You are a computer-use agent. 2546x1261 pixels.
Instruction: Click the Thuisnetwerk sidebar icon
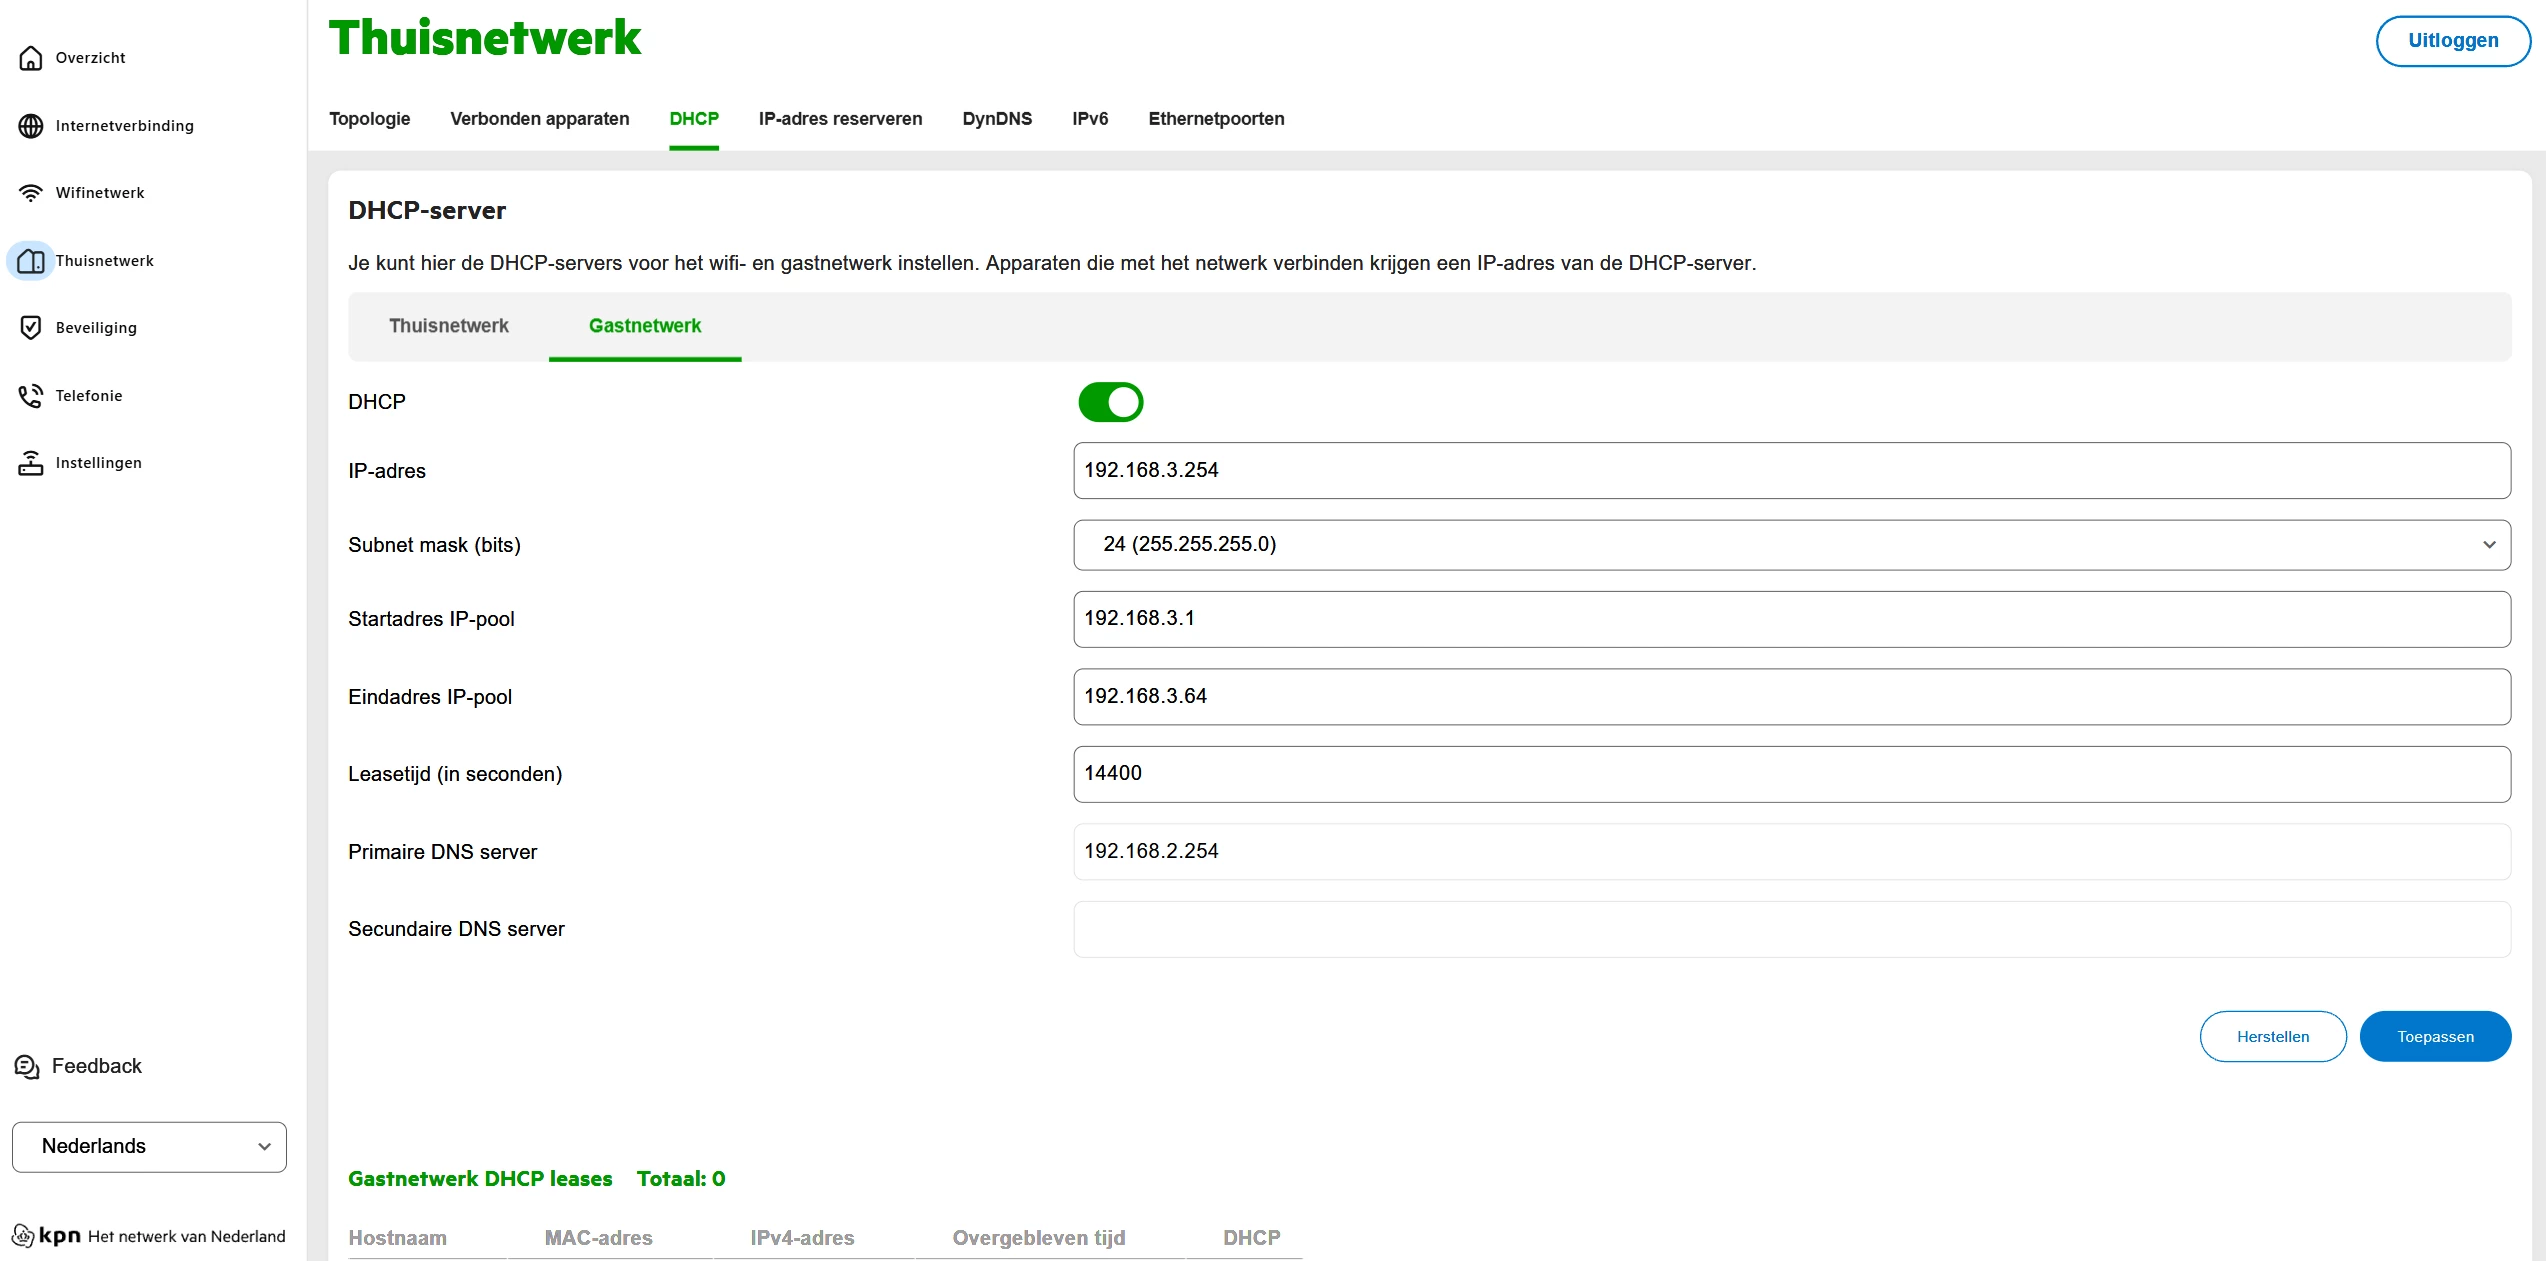pyautogui.click(x=31, y=261)
